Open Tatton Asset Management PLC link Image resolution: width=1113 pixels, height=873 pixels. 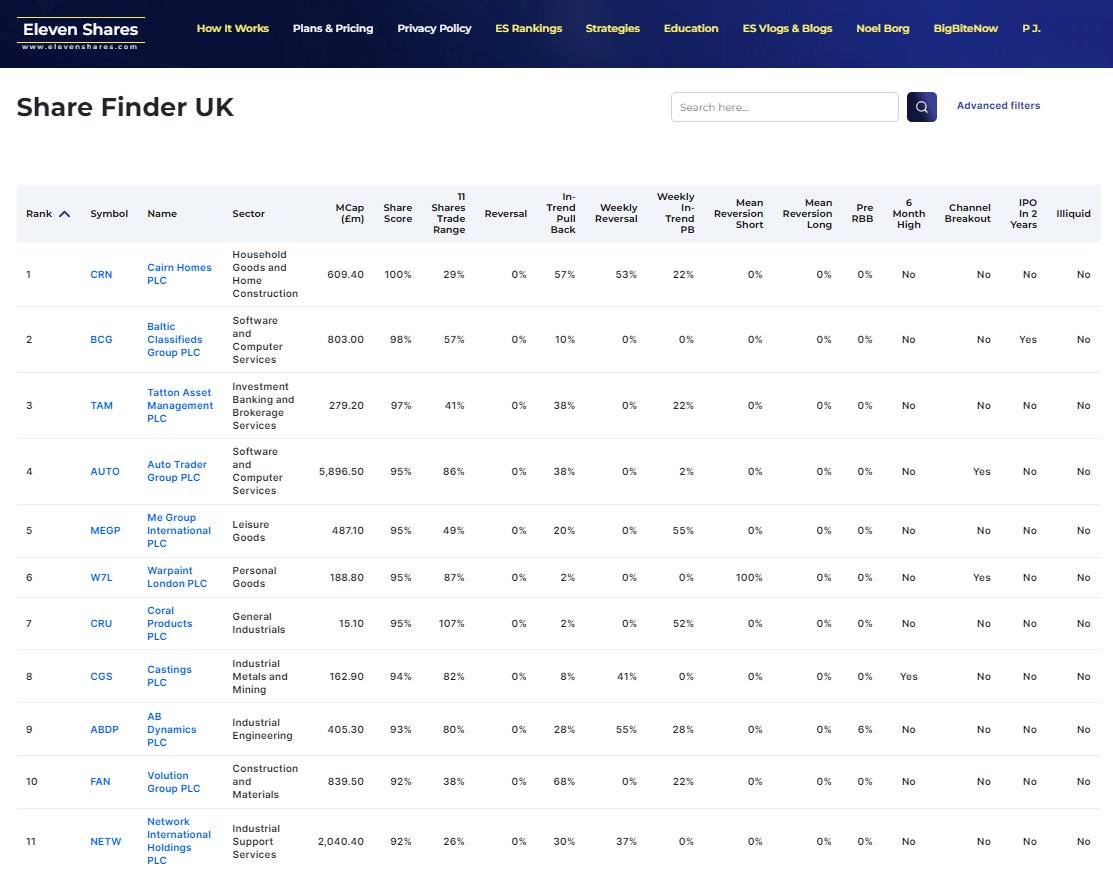(180, 405)
